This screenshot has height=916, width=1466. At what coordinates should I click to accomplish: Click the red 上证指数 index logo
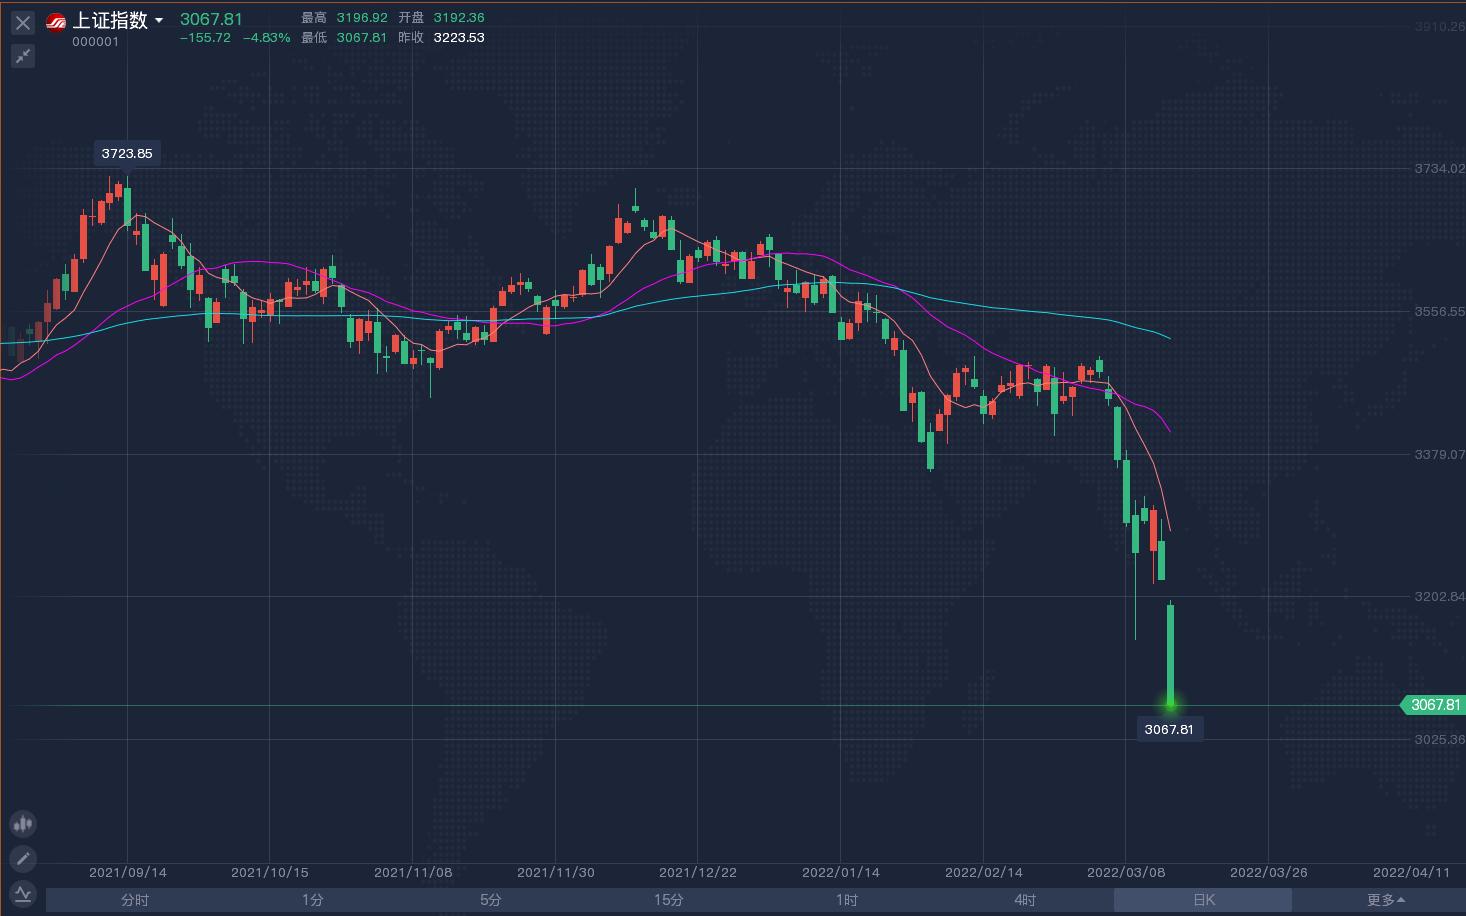pos(56,21)
